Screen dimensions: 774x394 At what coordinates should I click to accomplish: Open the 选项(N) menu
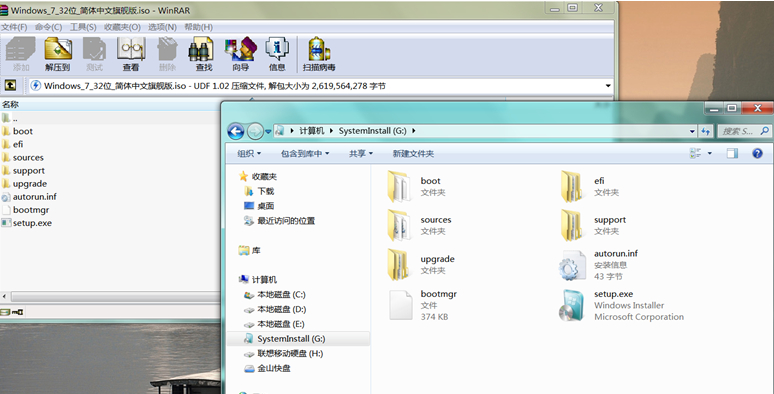point(162,27)
